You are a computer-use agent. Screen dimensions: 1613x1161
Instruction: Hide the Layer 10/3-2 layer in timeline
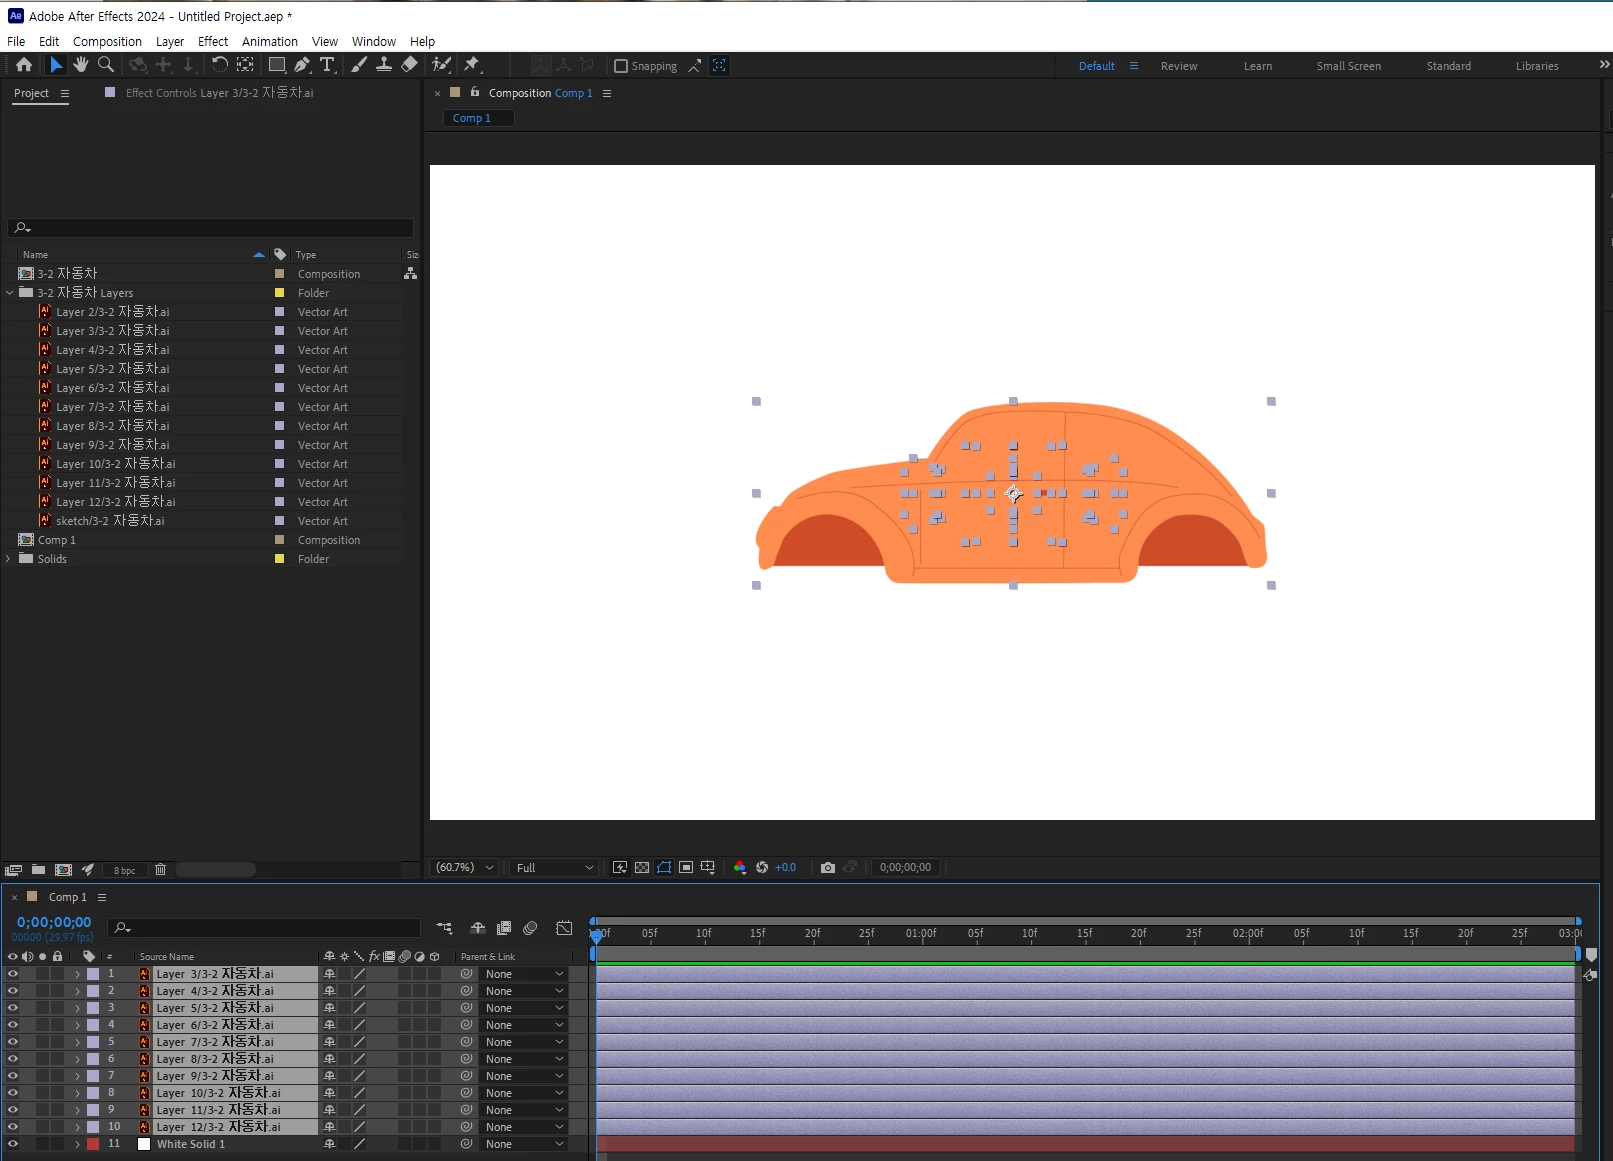(x=13, y=1093)
